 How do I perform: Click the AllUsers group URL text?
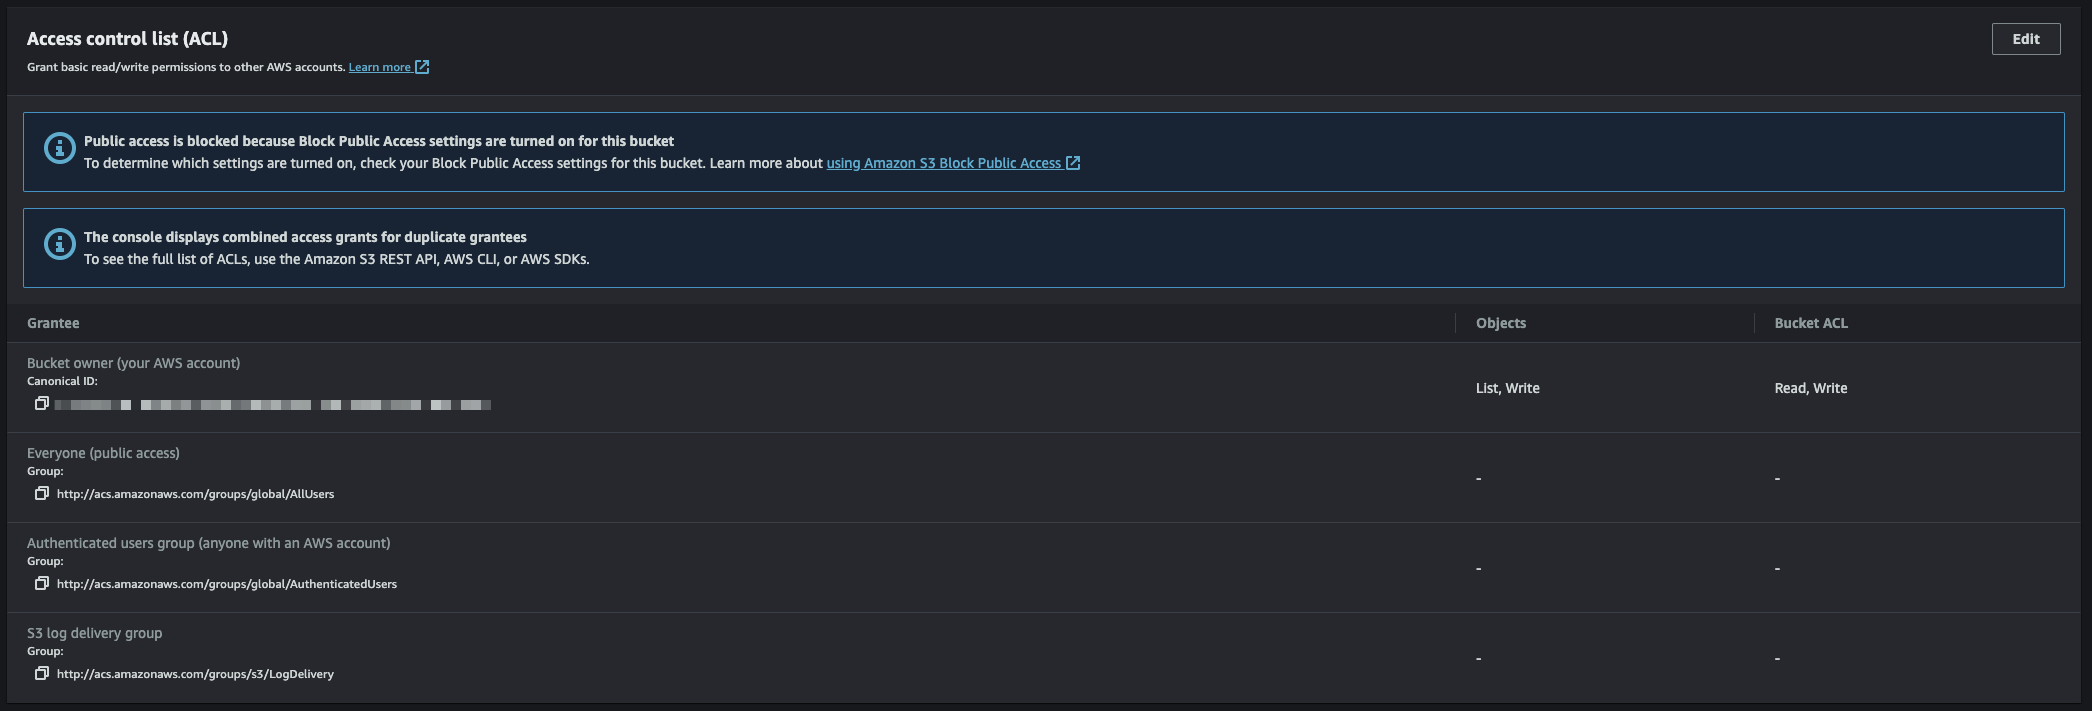196,494
